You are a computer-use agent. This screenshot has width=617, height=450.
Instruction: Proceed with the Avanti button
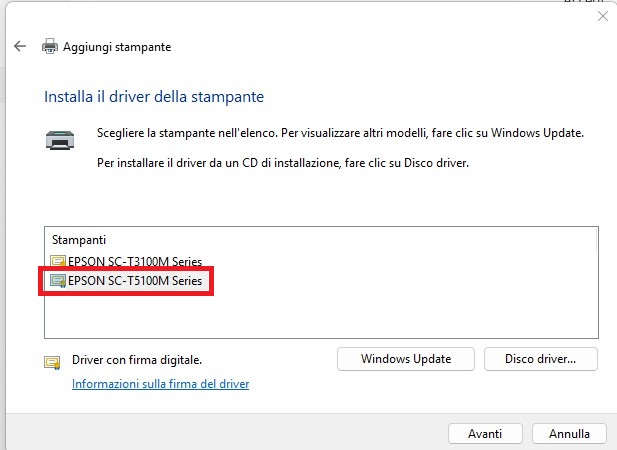point(484,434)
